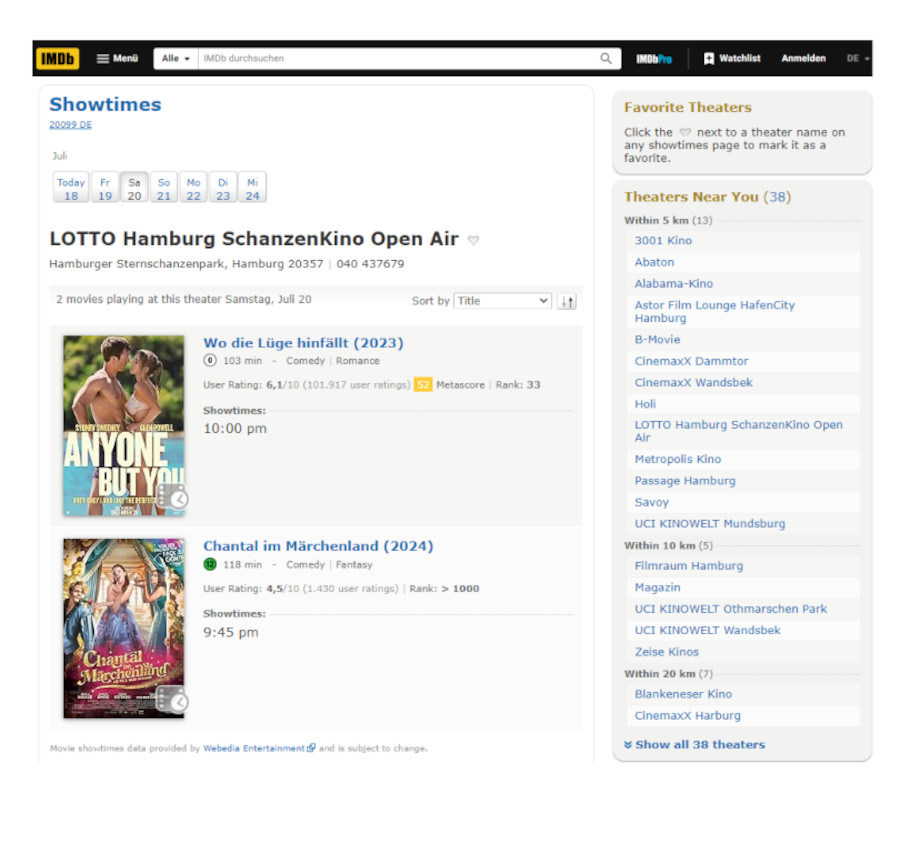
Task: Click watchlist ribbon on Anyone But You poster
Action: pyautogui.click(x=172, y=496)
